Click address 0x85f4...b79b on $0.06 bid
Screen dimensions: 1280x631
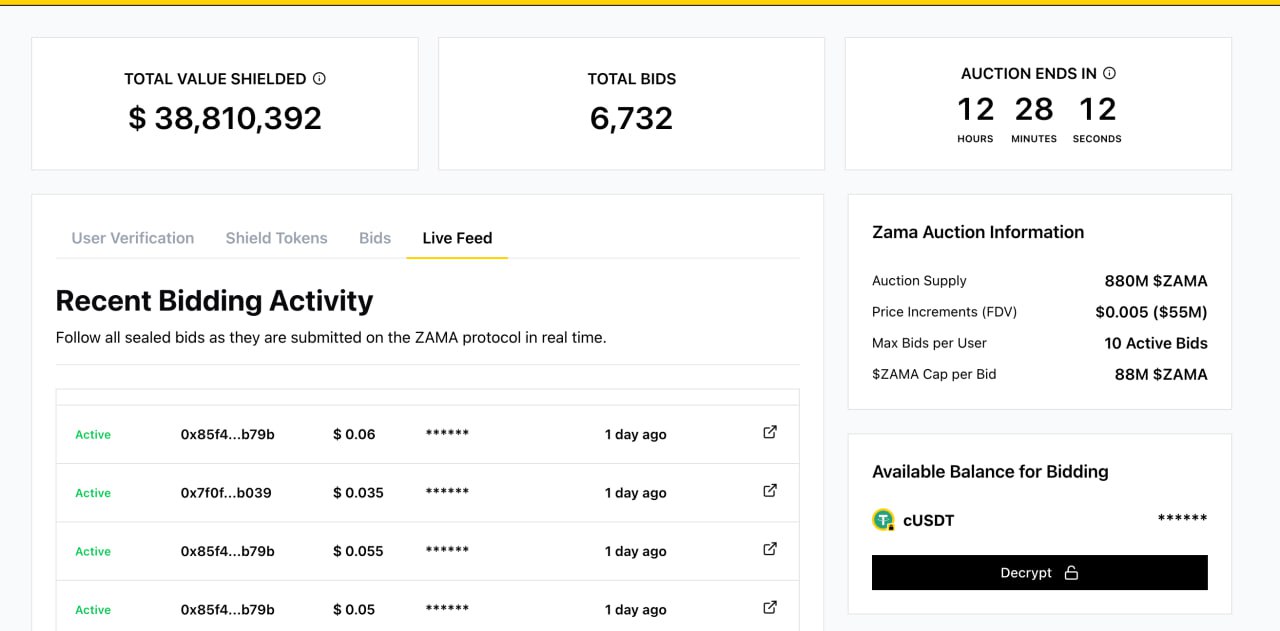coord(227,435)
